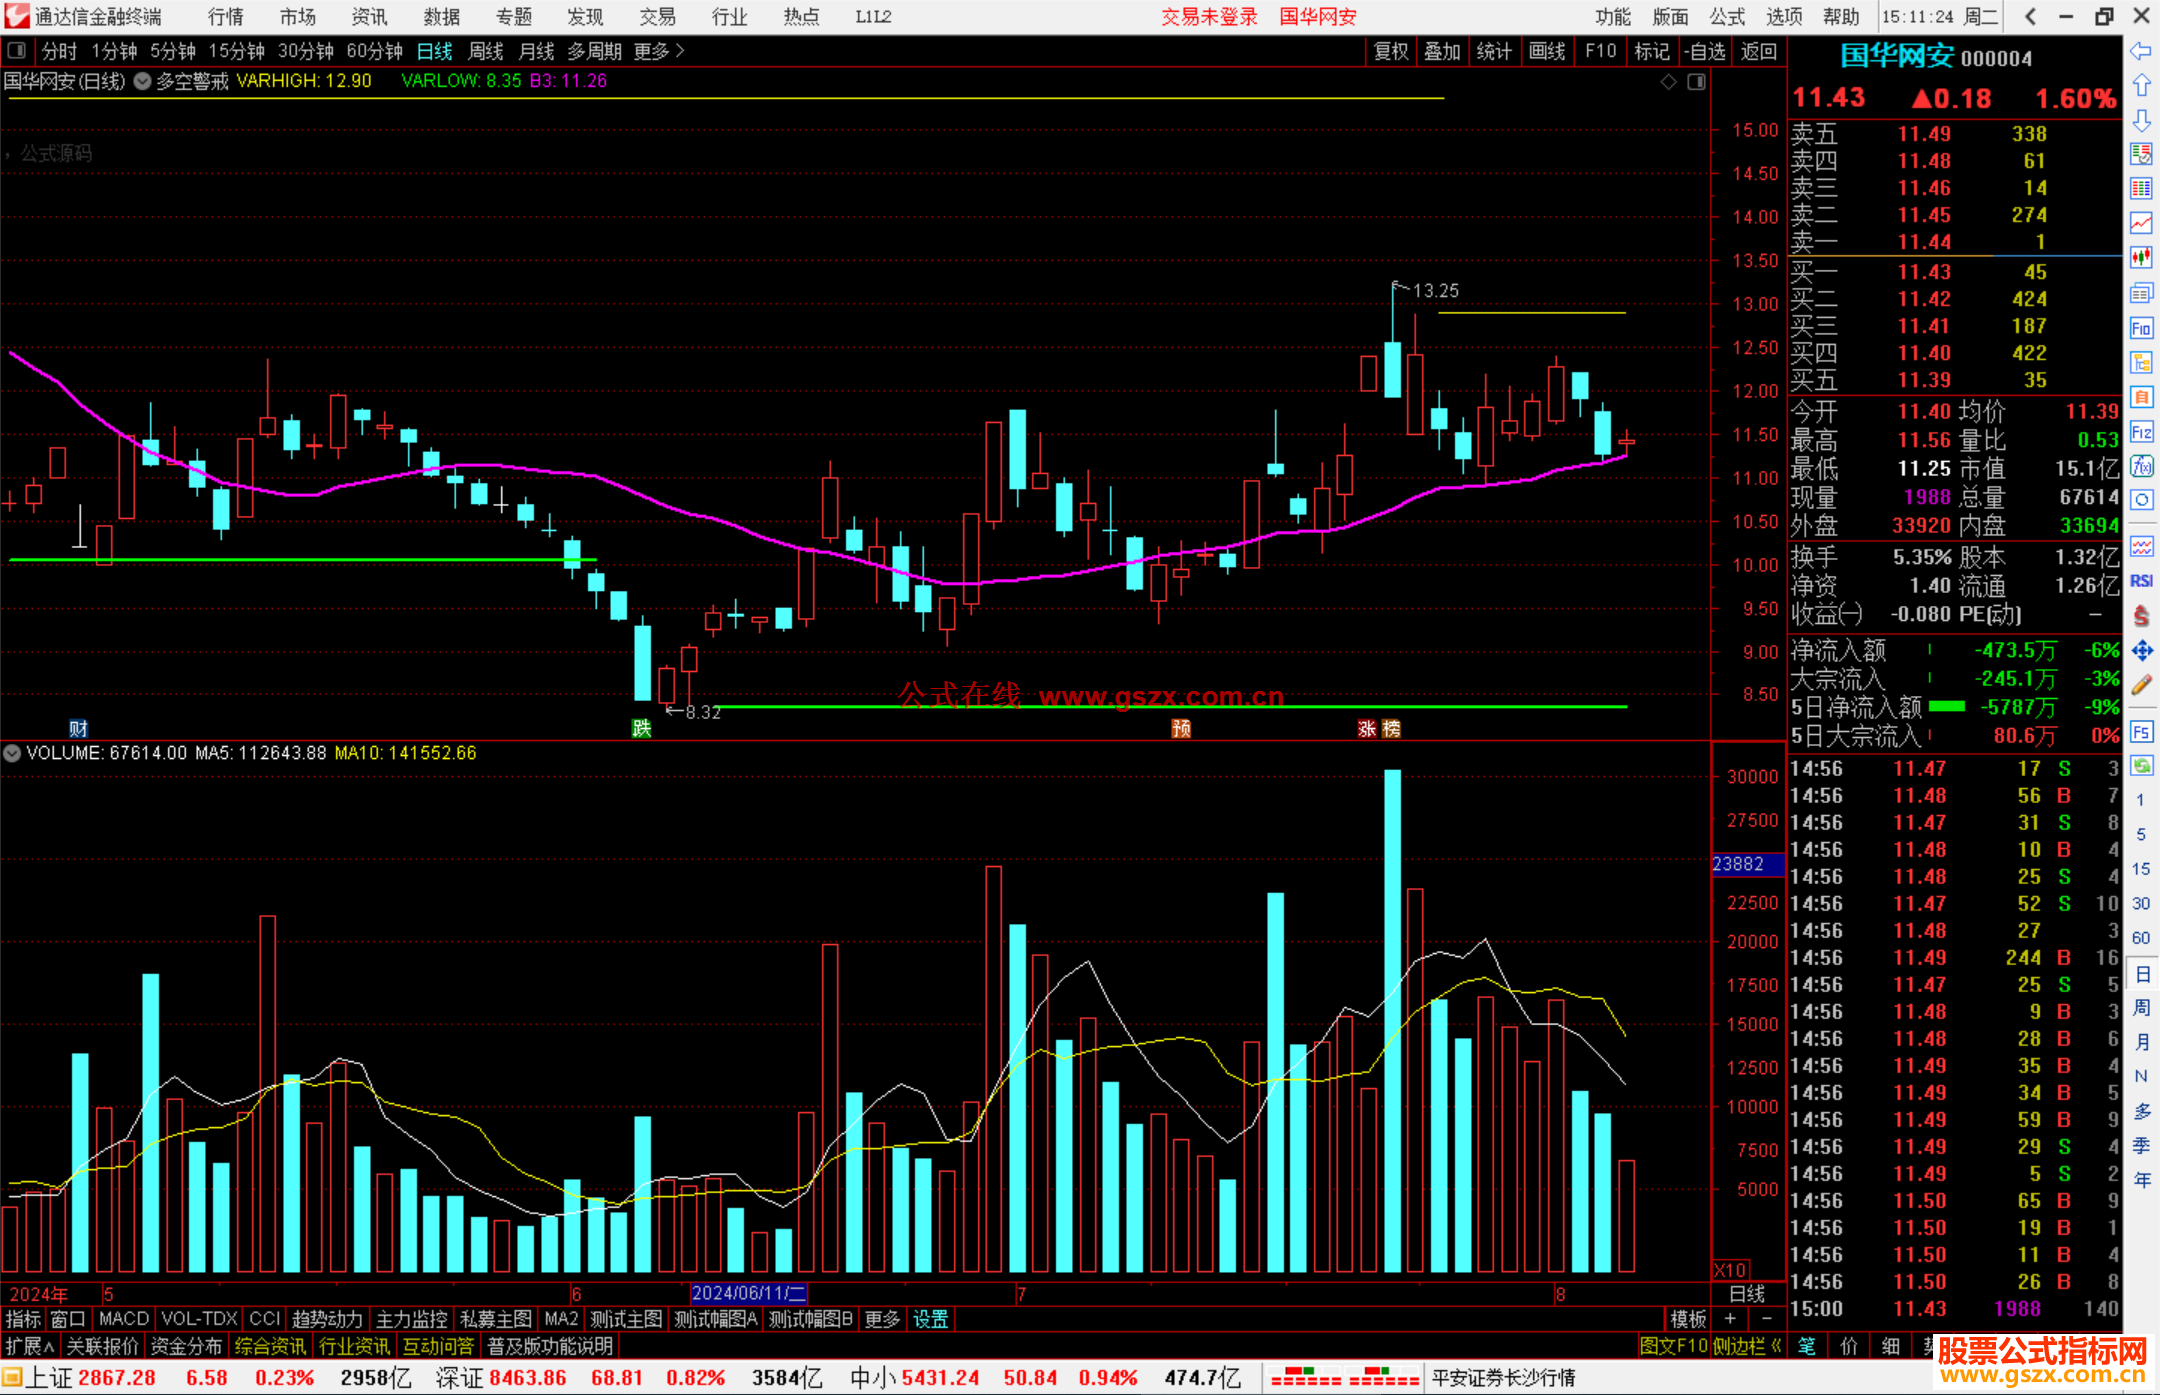Click the RSI indicator sidebar icon
The height and width of the screenshot is (1395, 2160).
(x=2141, y=581)
